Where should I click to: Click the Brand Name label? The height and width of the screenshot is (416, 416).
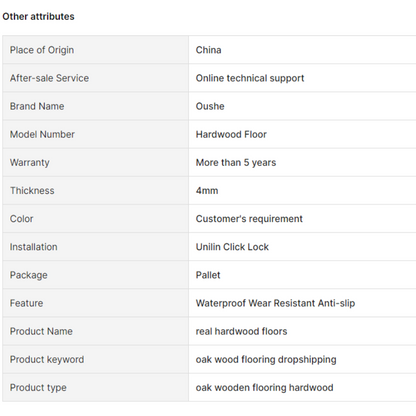(x=37, y=106)
